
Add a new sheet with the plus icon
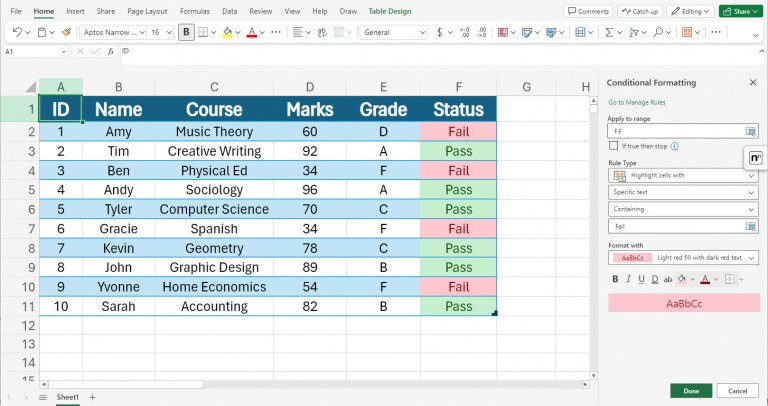(x=92, y=397)
